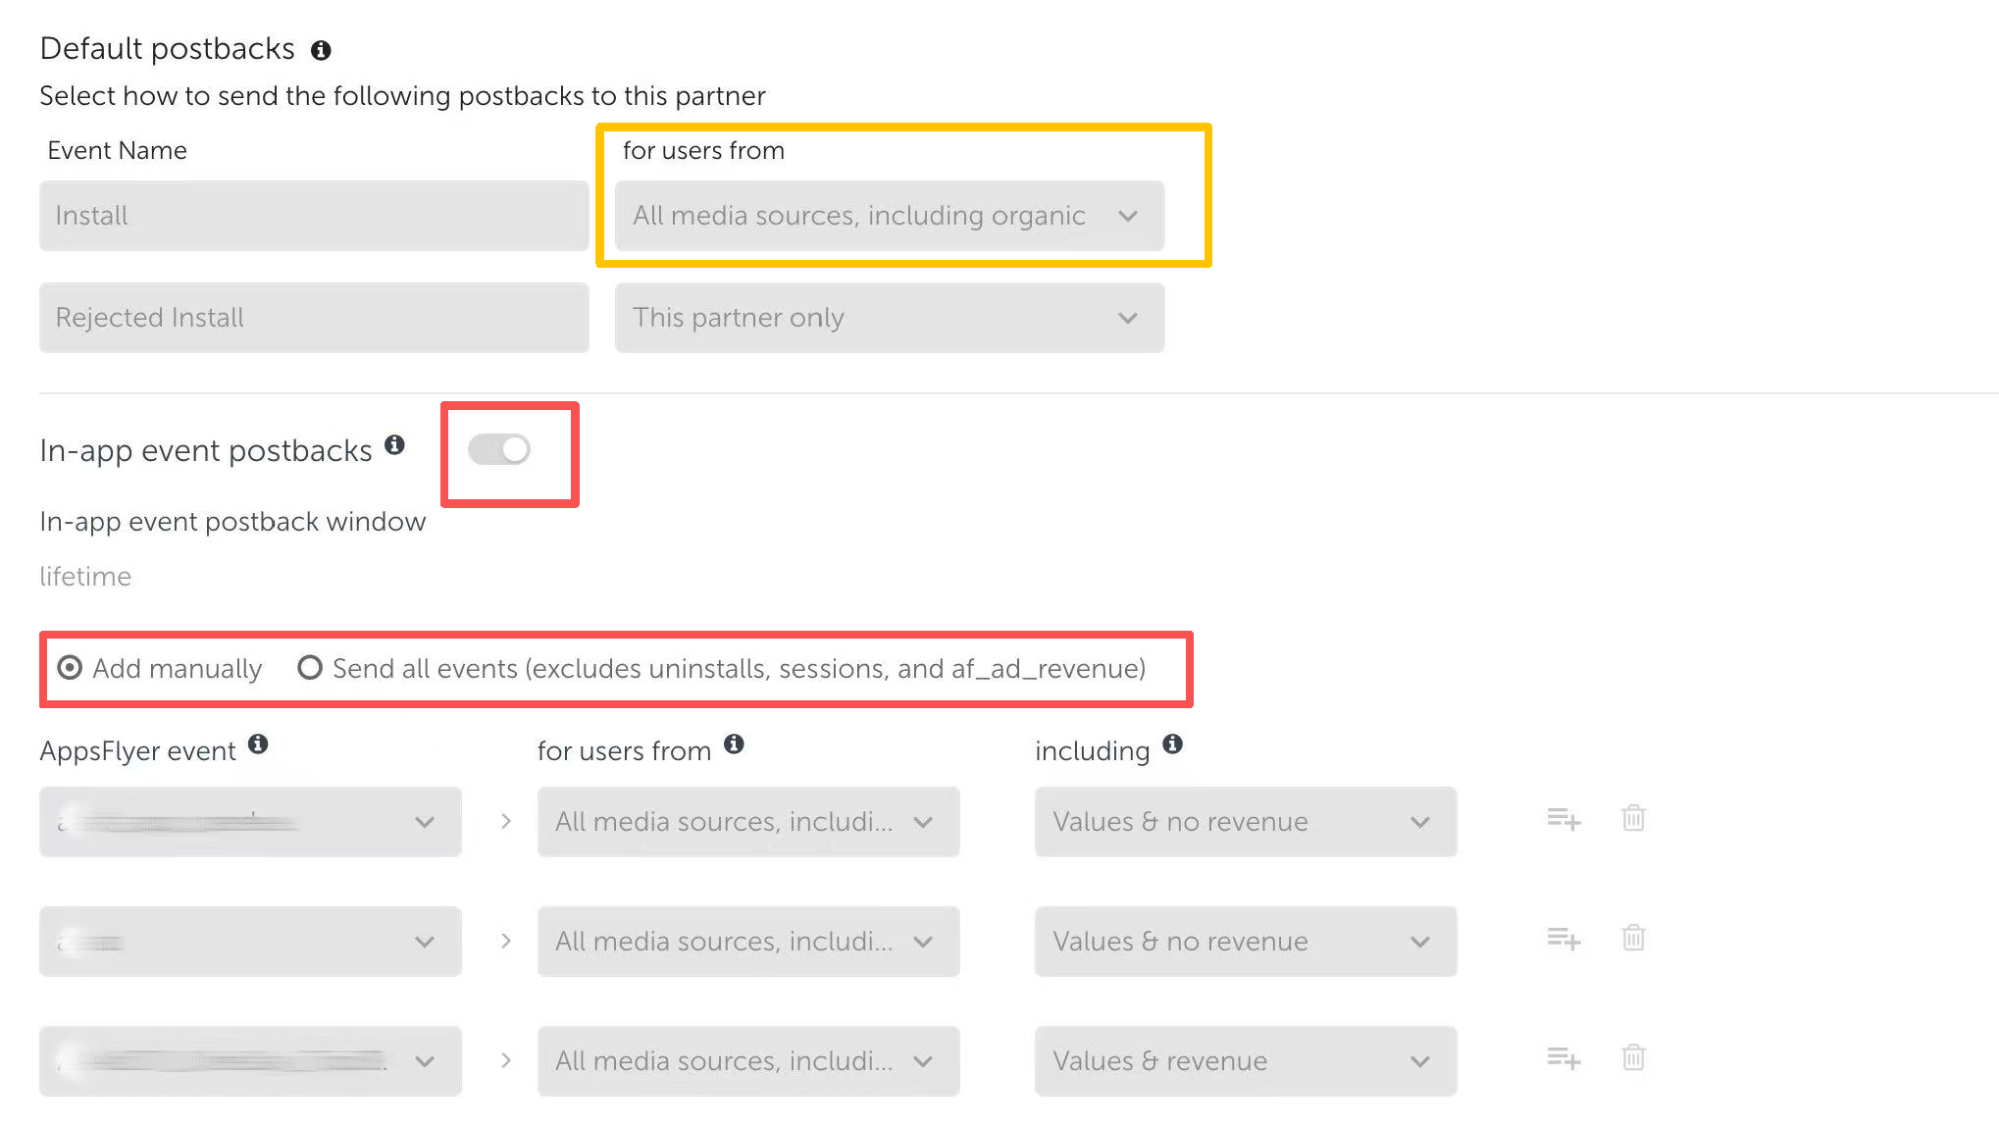
Task: Open Values & revenue dropdown in third row
Action: tap(1245, 1061)
